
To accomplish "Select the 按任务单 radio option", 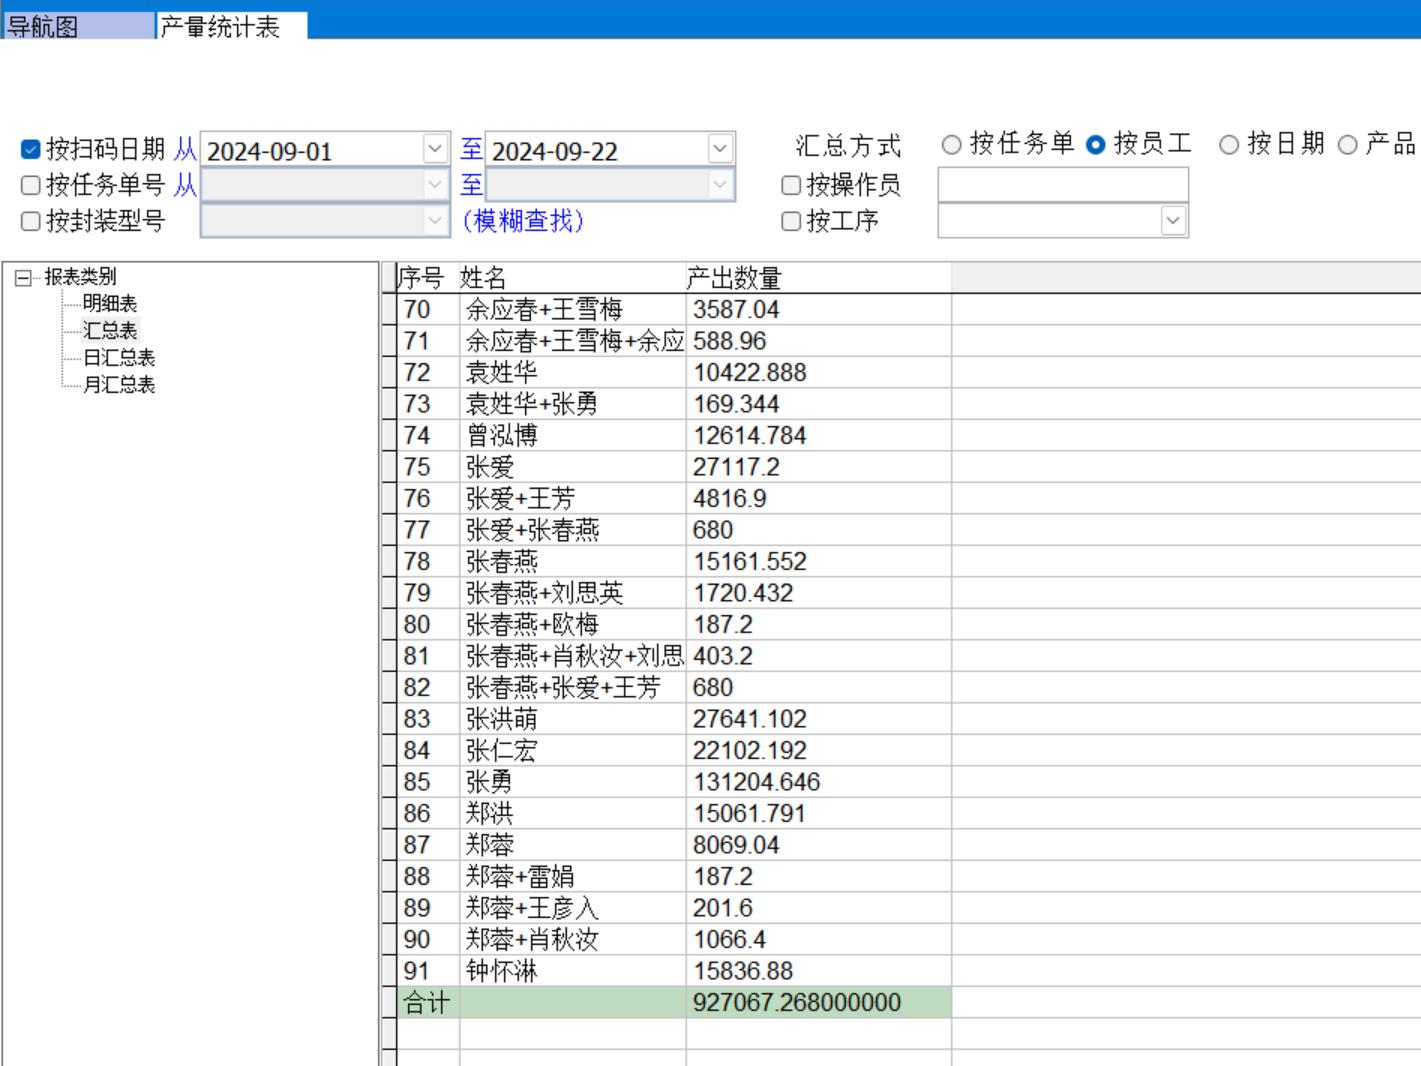I will pyautogui.click(x=951, y=145).
